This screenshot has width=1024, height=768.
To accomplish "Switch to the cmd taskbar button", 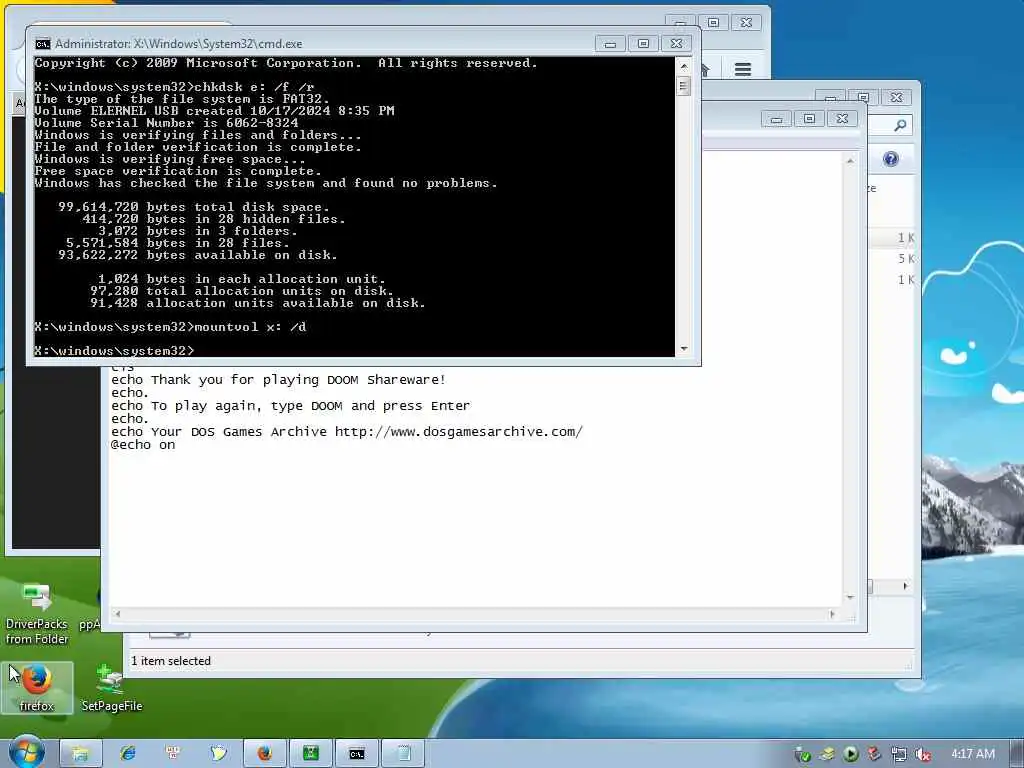I will coord(357,754).
